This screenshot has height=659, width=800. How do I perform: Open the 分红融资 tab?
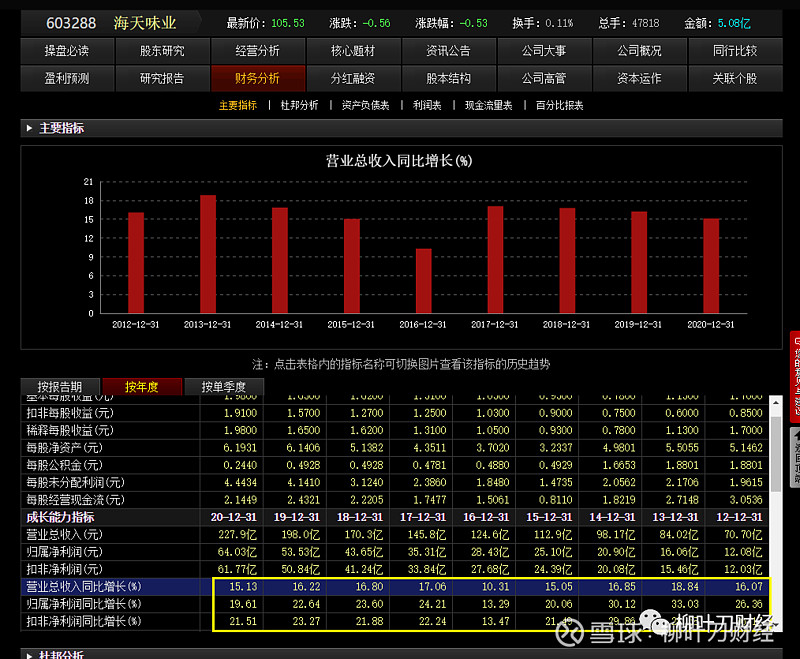(x=353, y=79)
